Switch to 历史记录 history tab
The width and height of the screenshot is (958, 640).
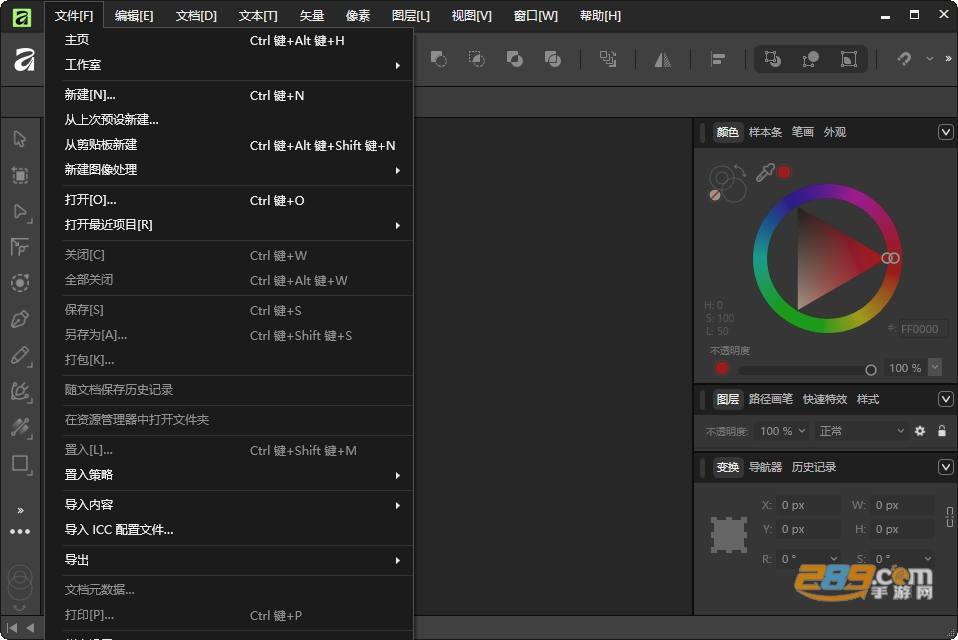[814, 467]
